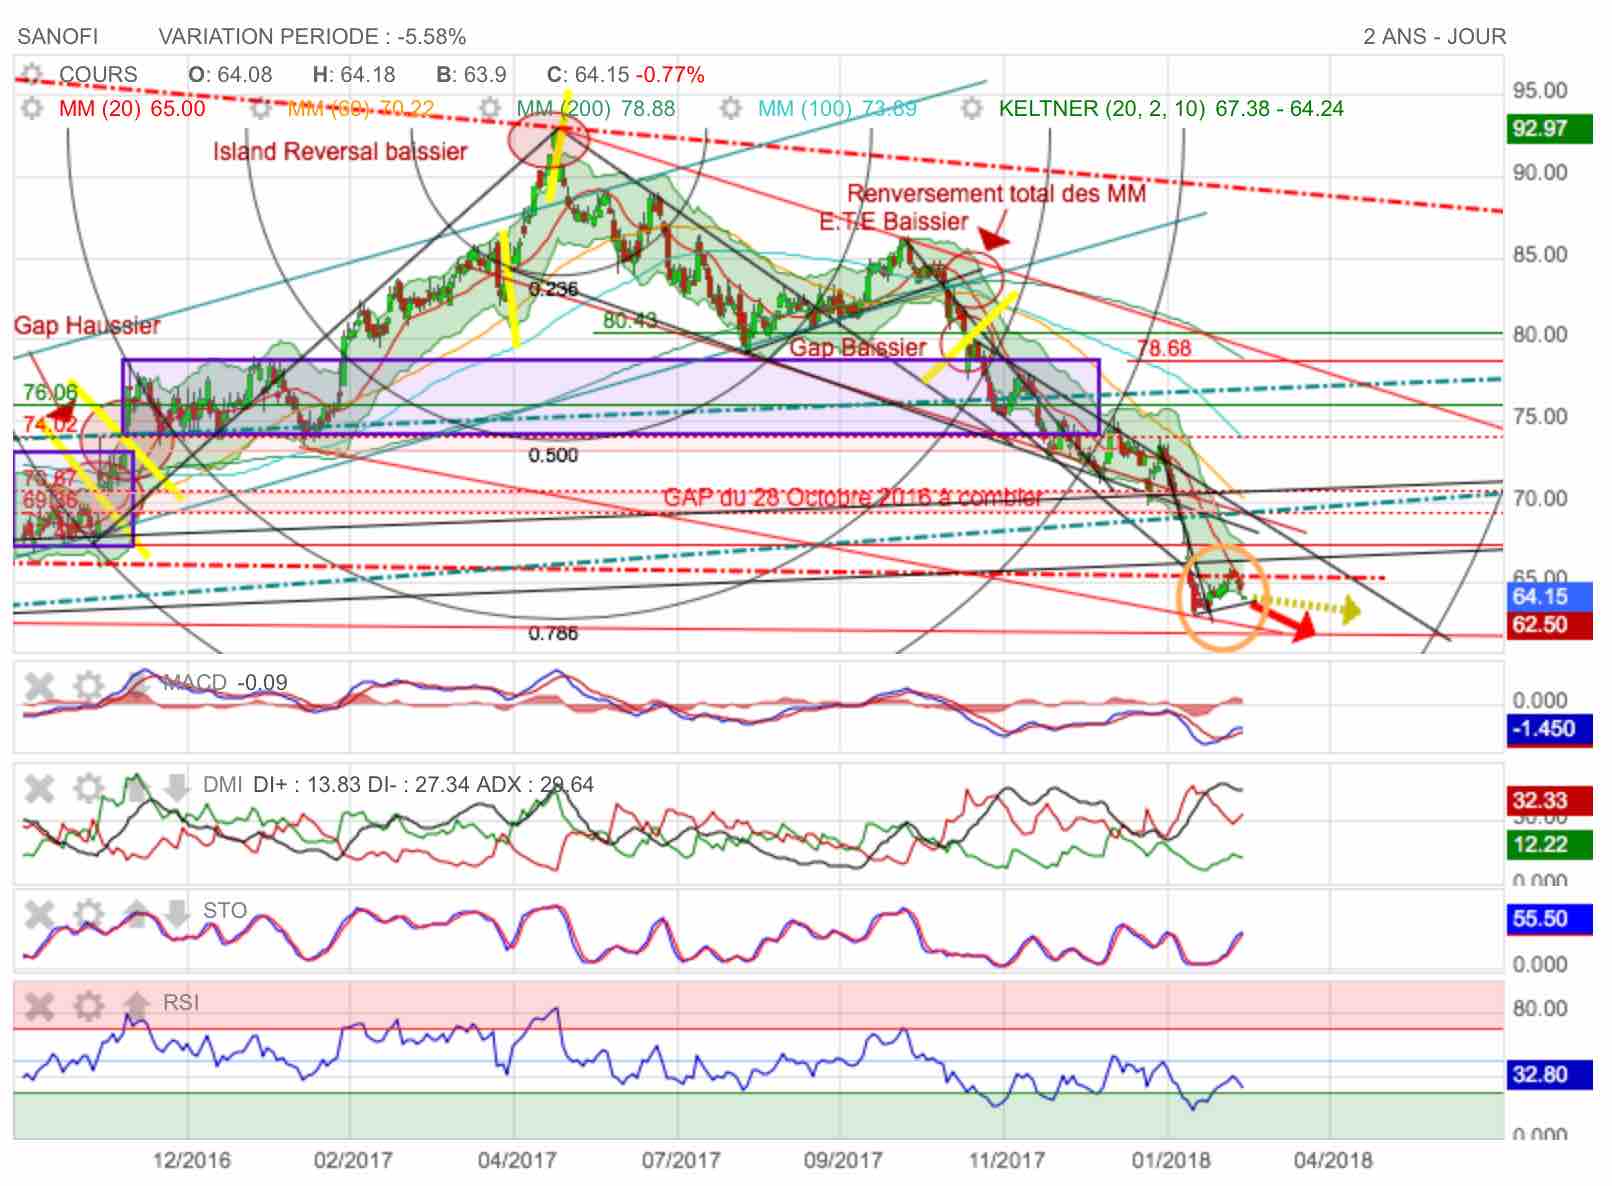Screen dimensions: 1612x1186
Task: Click the DMI values readout text
Action: coord(423,785)
